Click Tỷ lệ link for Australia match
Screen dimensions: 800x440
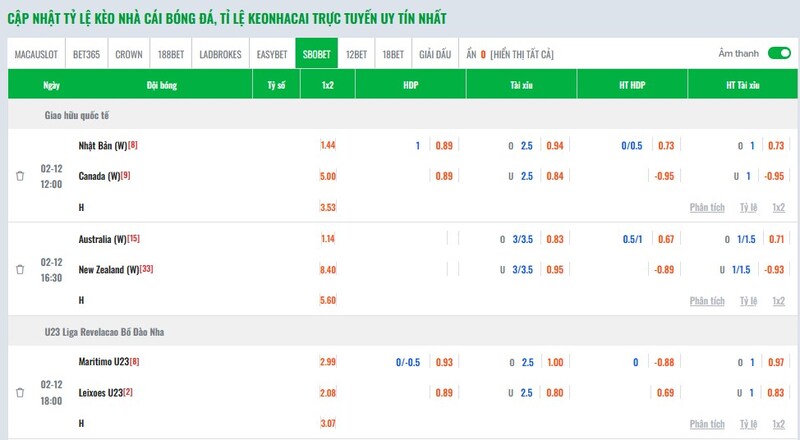click(748, 300)
